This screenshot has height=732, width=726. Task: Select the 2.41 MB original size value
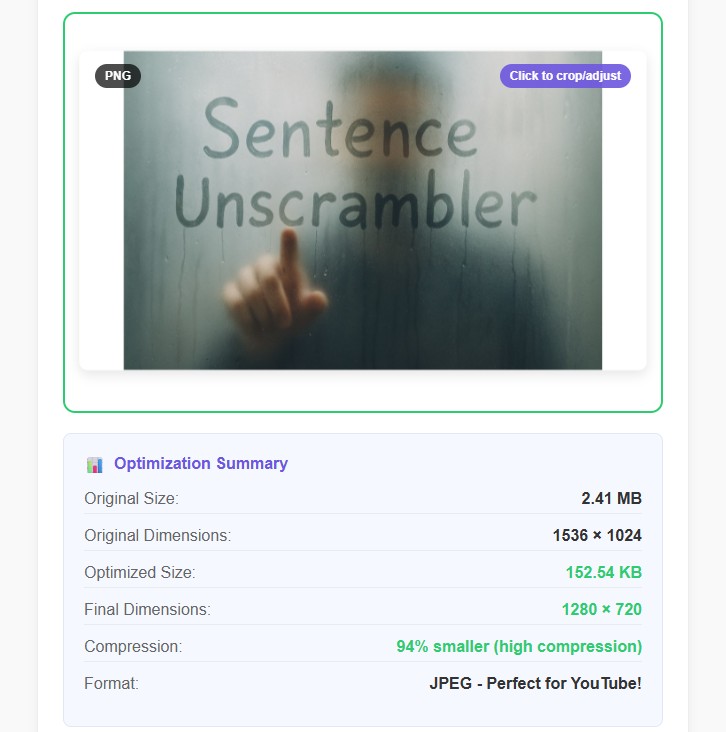pos(611,498)
